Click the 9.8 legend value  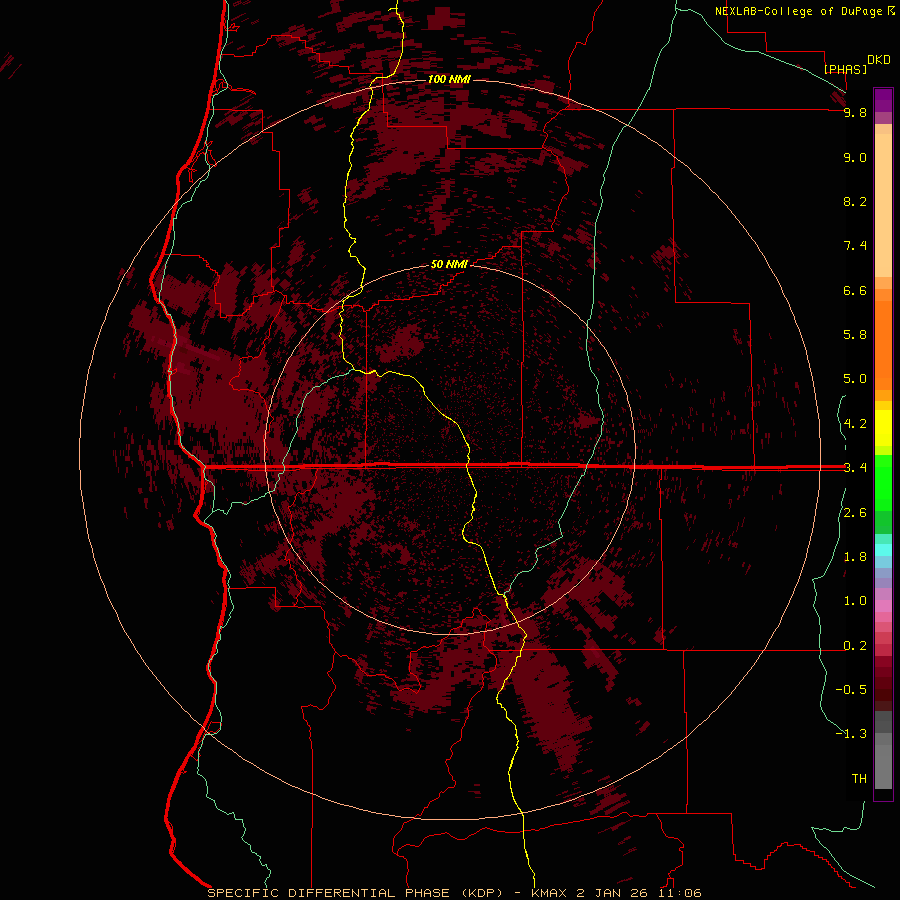pos(855,113)
